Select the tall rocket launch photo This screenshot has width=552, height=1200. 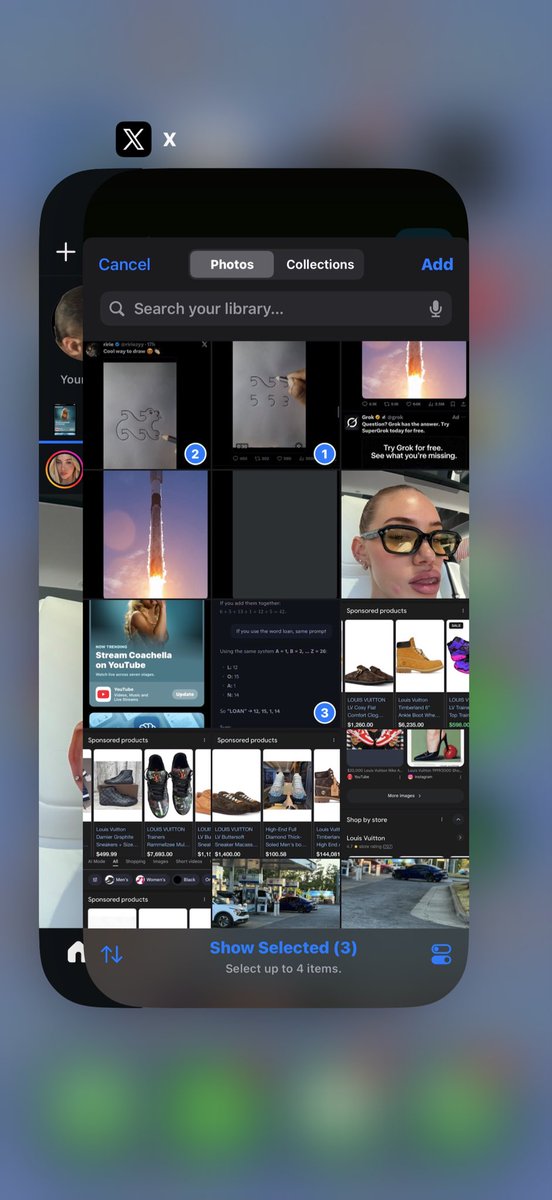(x=146, y=534)
